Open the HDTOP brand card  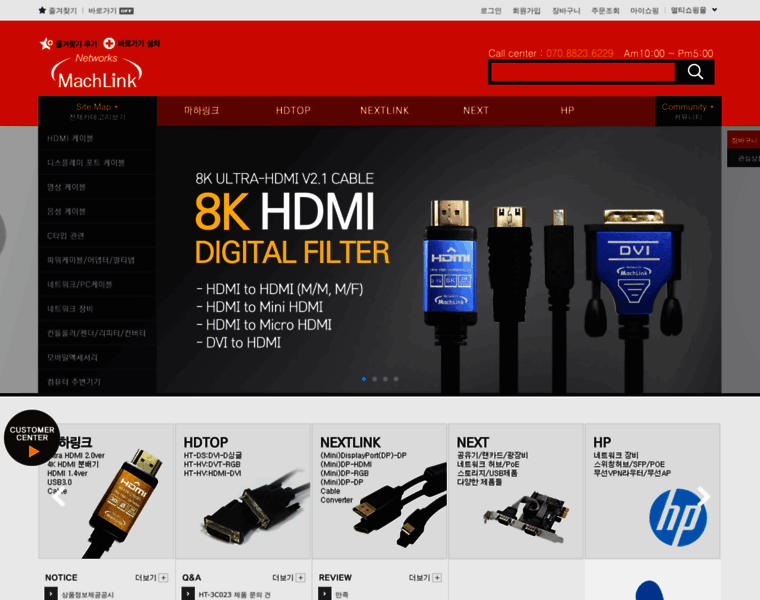pyautogui.click(x=242, y=491)
